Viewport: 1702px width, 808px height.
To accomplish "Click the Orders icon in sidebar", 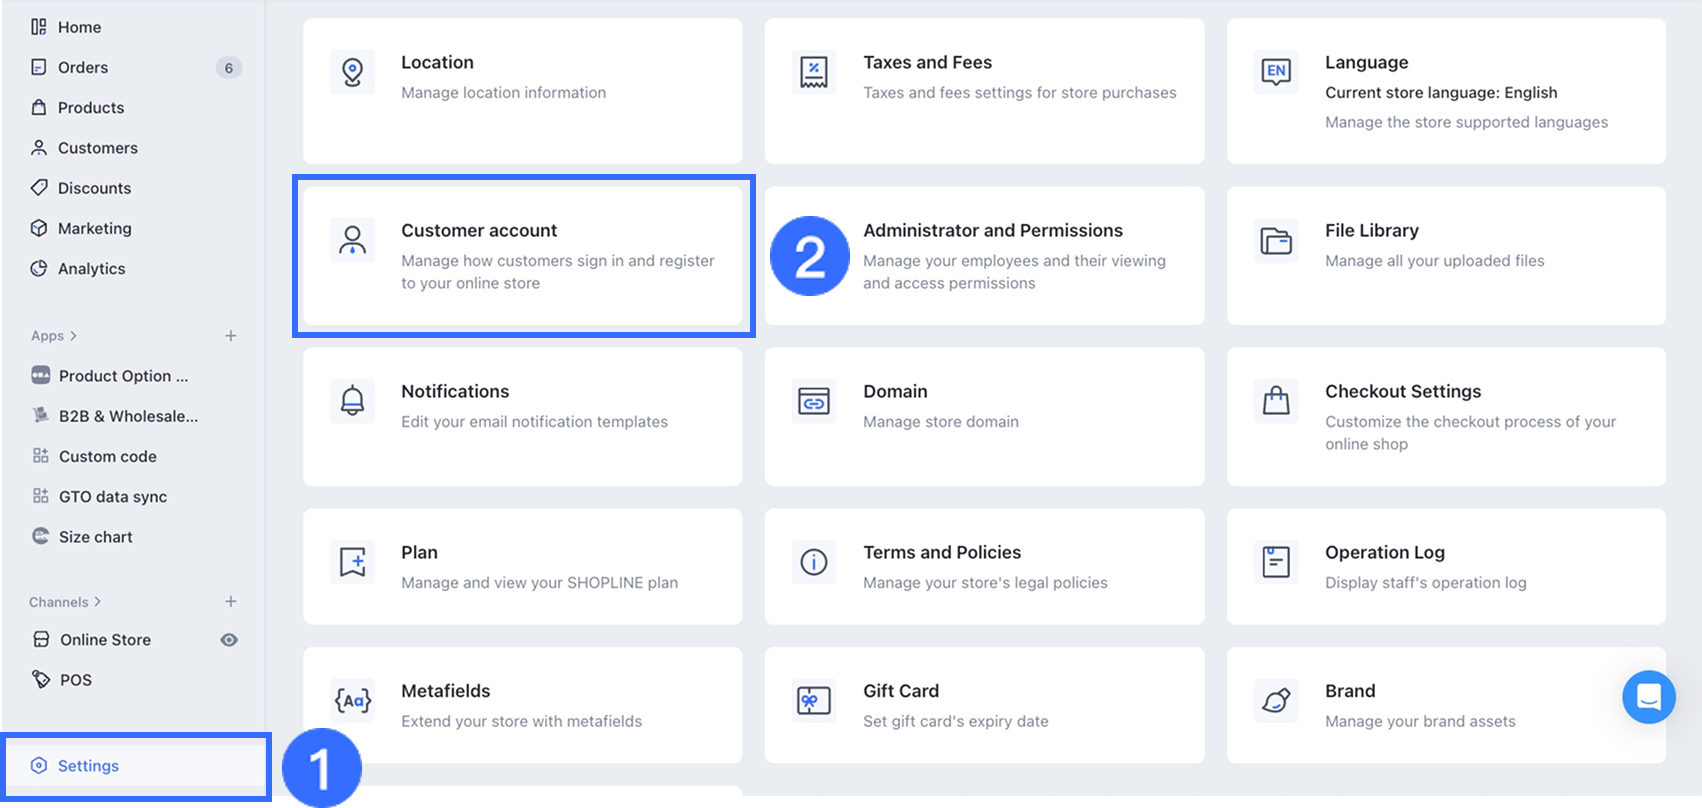I will tap(39, 67).
